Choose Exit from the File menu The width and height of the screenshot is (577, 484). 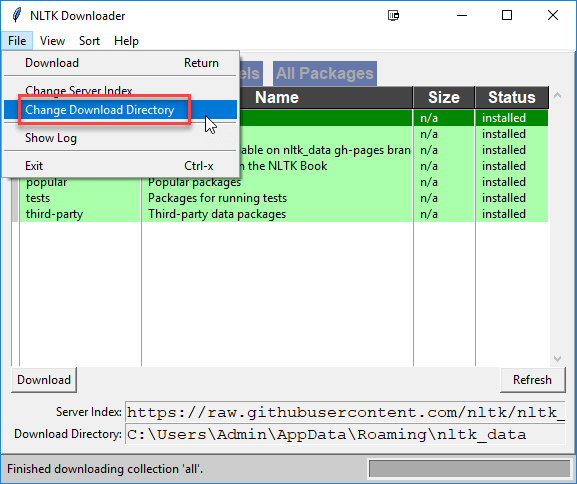[120, 166]
